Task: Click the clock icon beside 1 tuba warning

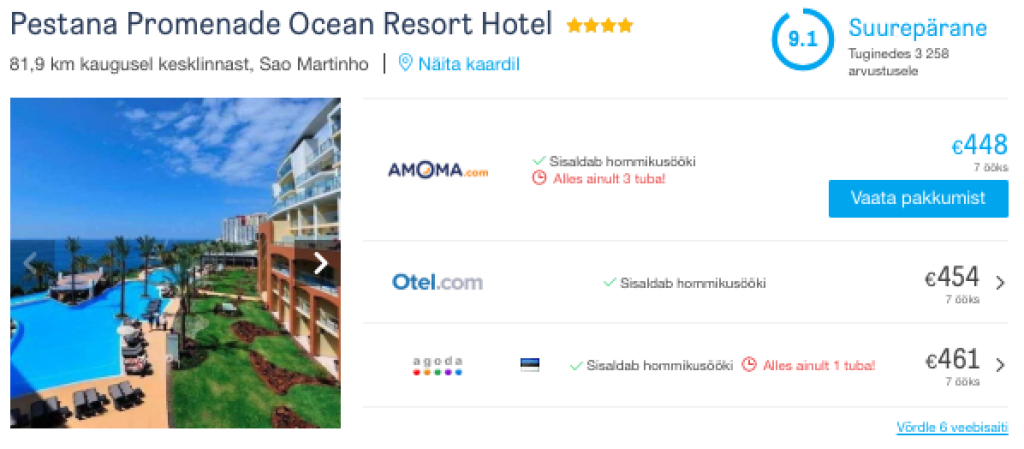Action: click(x=749, y=365)
